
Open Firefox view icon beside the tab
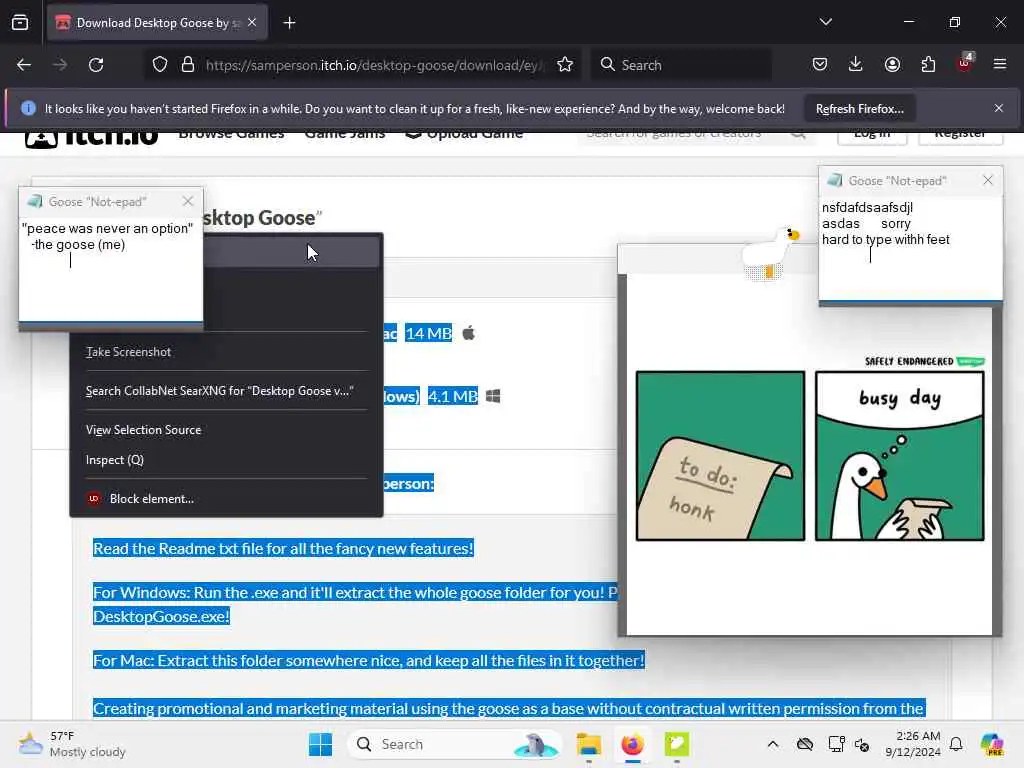pyautogui.click(x=20, y=23)
